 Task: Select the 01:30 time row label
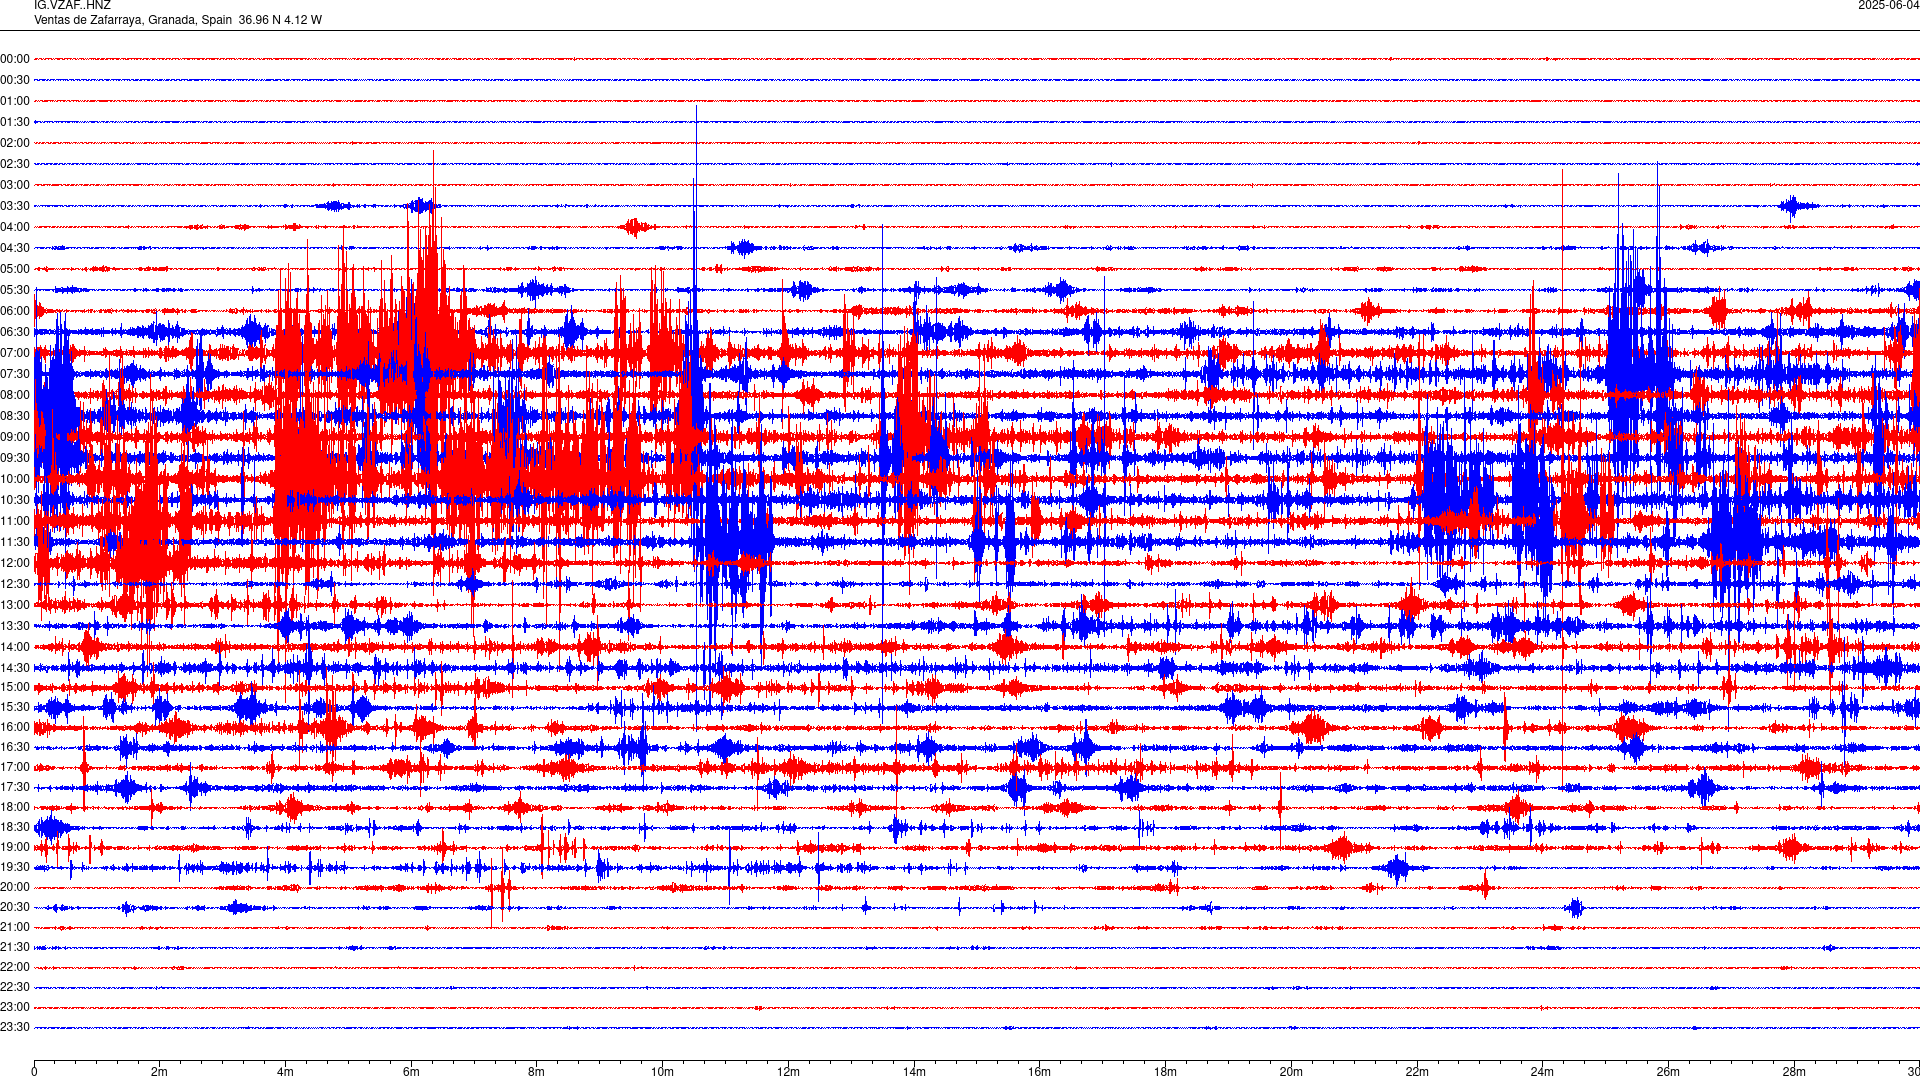(15, 122)
